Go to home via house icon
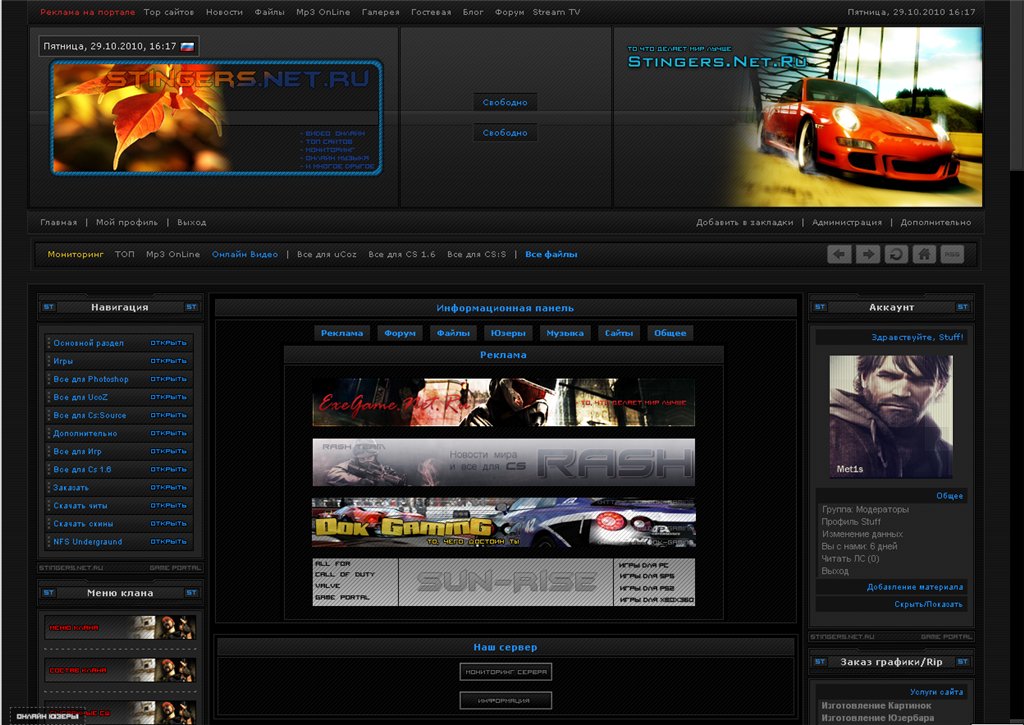This screenshot has width=1024, height=725. 924,255
